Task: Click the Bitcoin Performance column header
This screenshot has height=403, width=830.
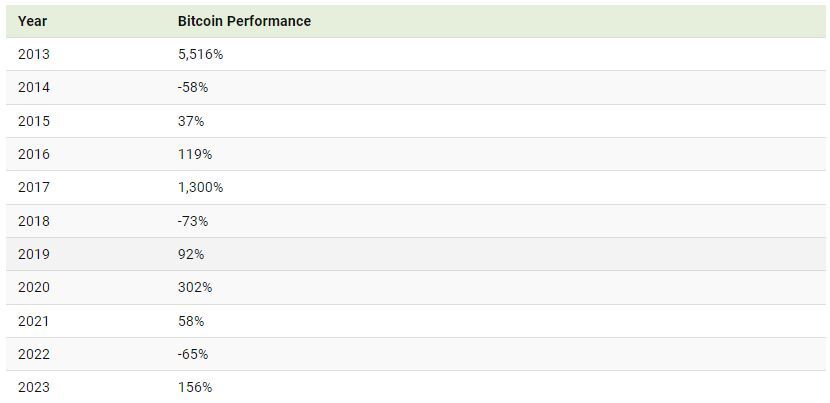Action: pos(244,21)
